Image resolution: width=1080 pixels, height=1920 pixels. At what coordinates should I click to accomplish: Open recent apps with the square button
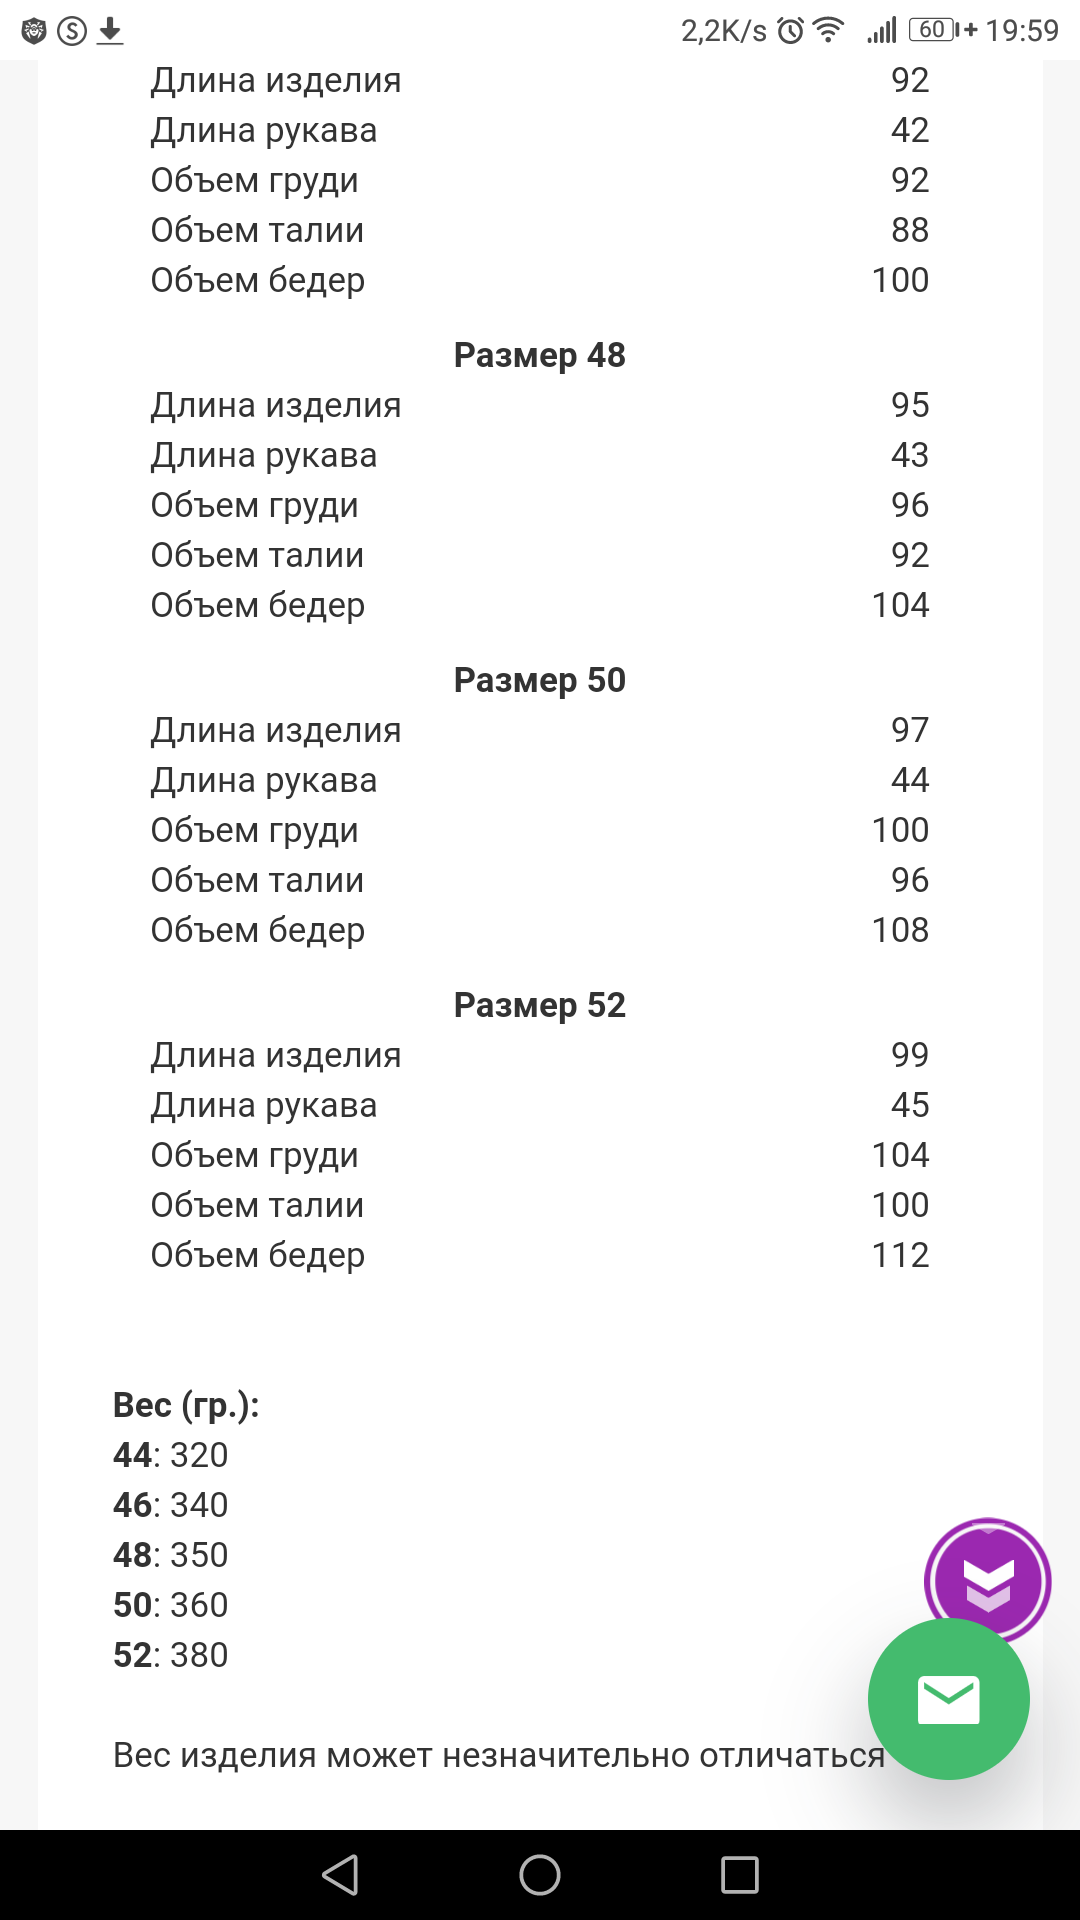740,1875
